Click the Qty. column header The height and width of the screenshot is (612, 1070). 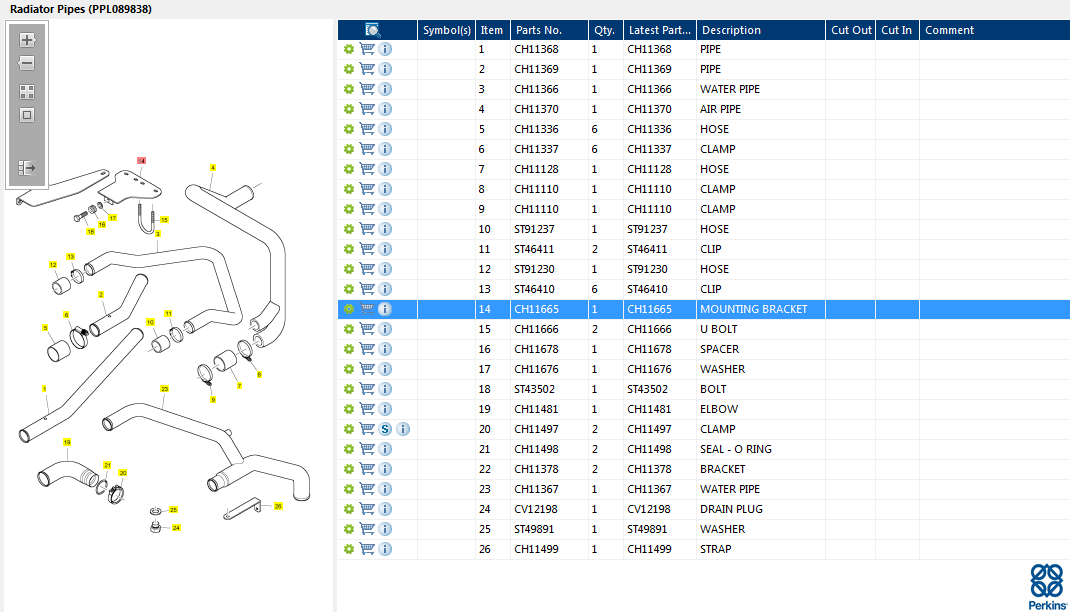603,30
